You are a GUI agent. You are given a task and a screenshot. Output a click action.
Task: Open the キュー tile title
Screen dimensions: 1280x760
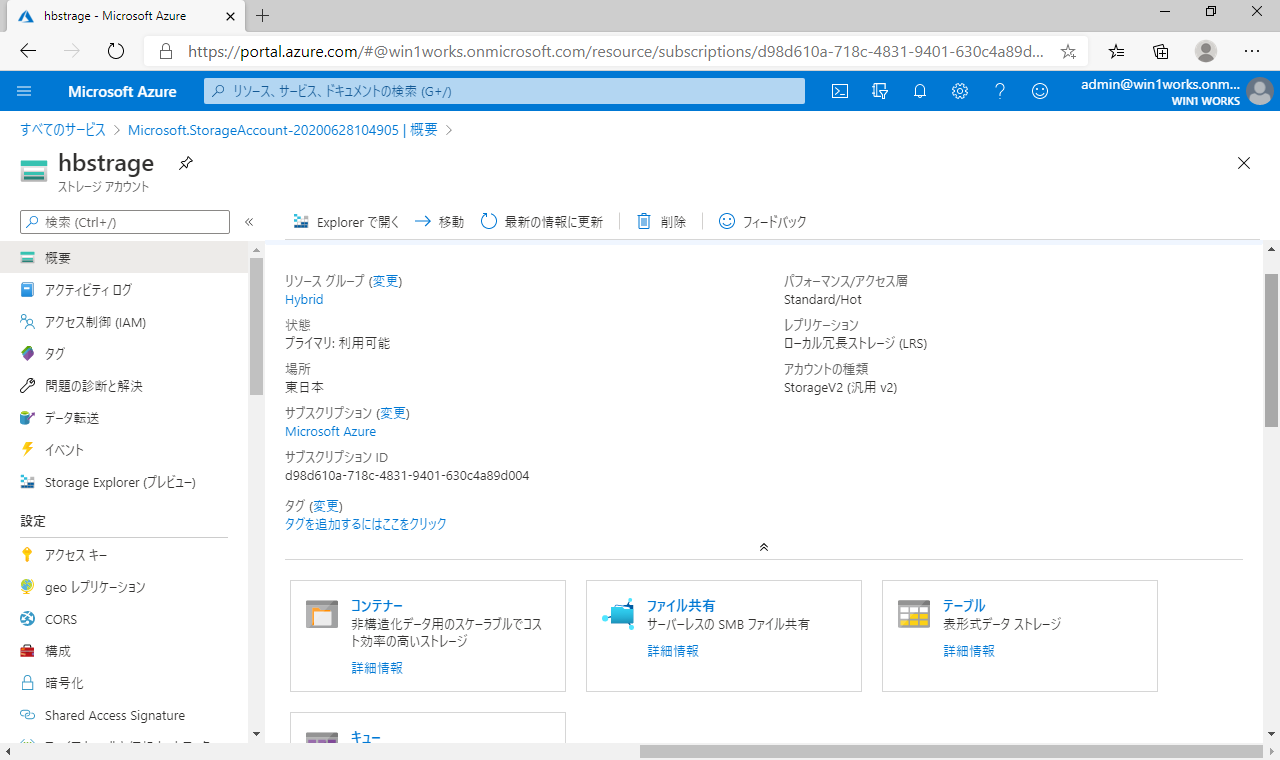pos(366,737)
